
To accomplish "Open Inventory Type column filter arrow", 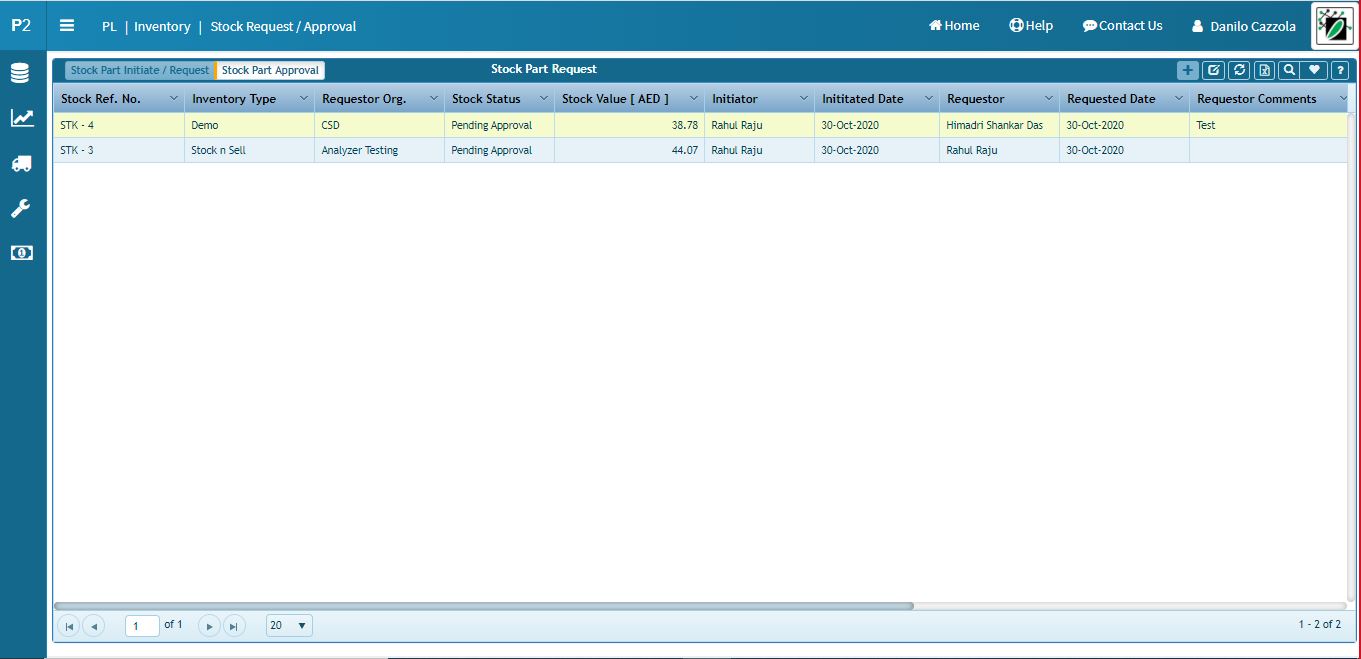I will point(303,98).
